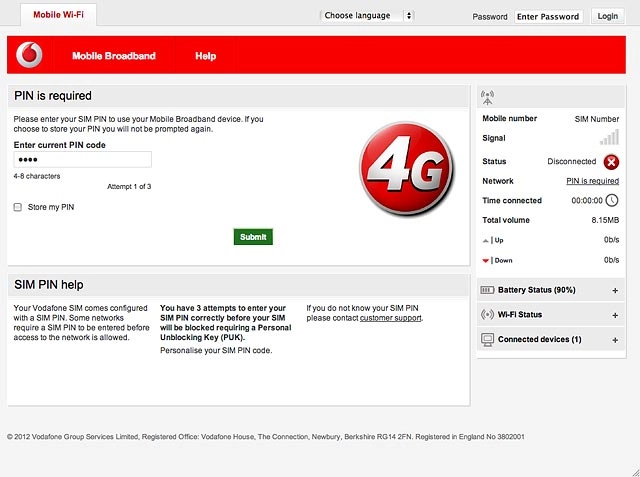Click the battery icon in Battery Status
Screen dimensions: 640x477
pos(487,290)
